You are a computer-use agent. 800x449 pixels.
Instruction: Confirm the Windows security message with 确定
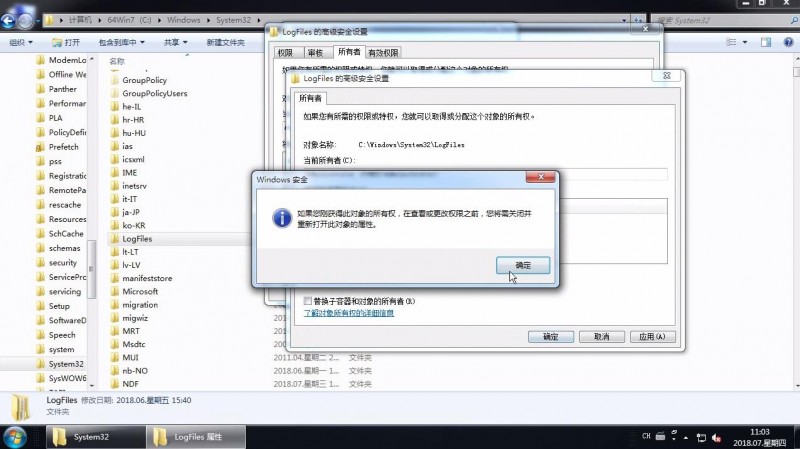tap(523, 265)
